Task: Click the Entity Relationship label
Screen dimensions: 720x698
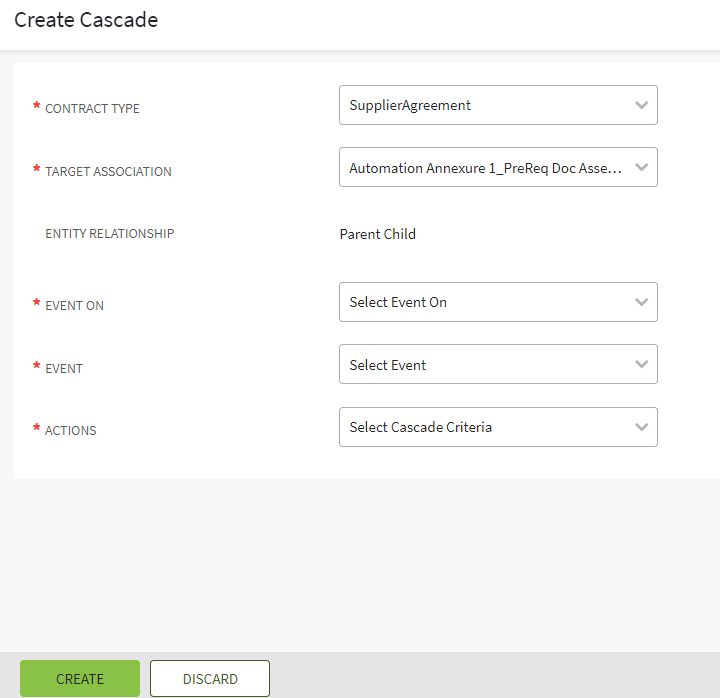Action: click(110, 233)
